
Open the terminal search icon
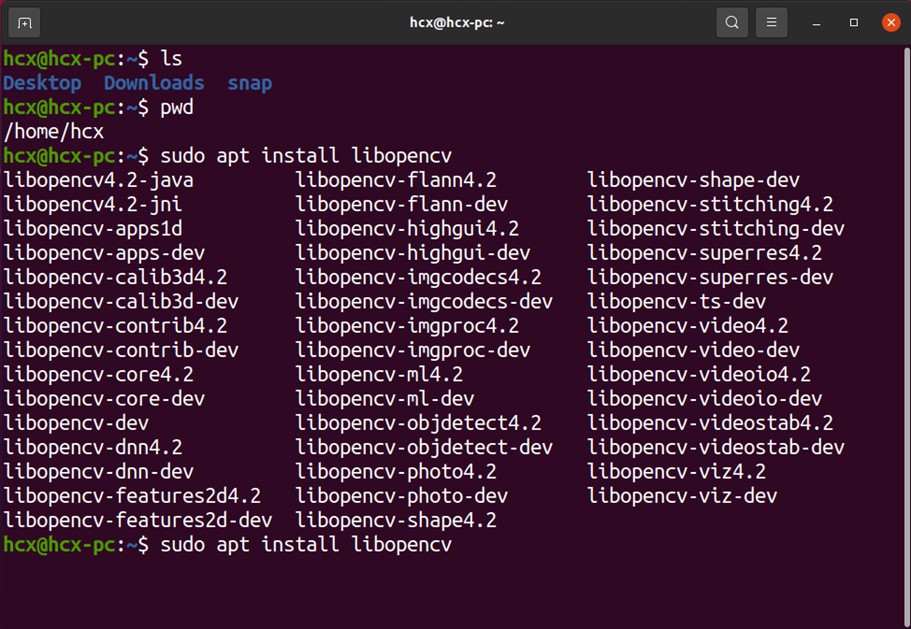click(x=732, y=22)
